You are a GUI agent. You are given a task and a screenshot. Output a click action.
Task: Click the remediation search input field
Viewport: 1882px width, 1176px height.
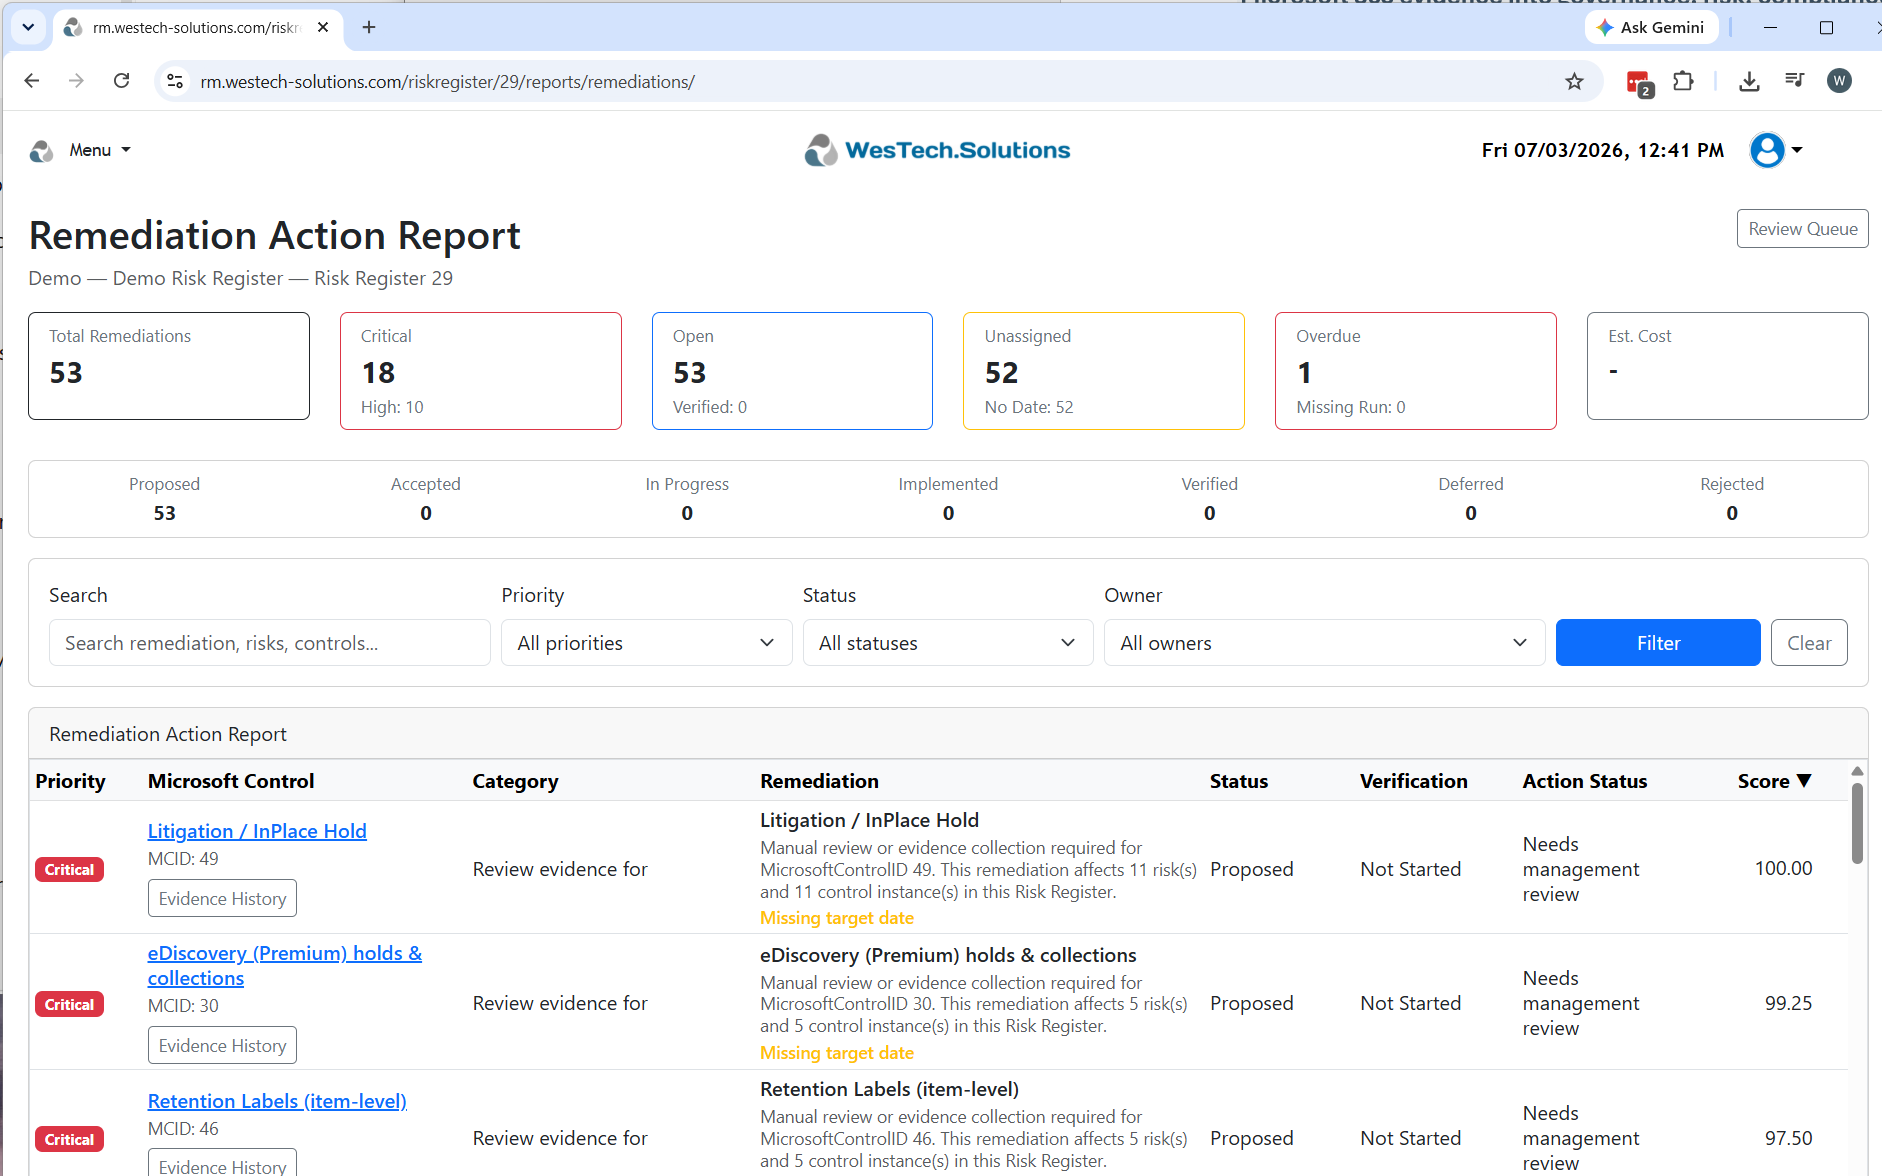(269, 643)
